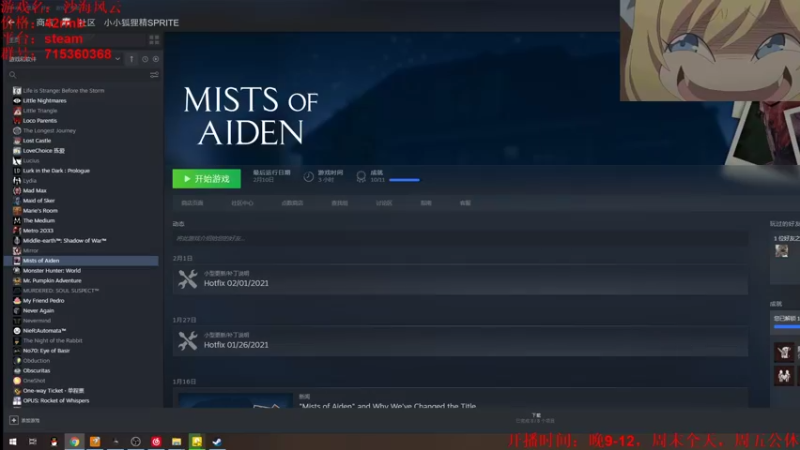Open the friend avatar in friends-who-played panel

click(x=781, y=251)
